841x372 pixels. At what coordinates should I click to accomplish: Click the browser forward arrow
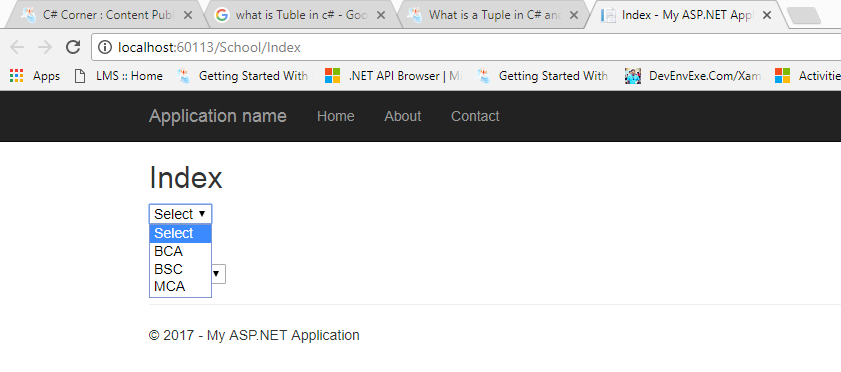coord(45,48)
